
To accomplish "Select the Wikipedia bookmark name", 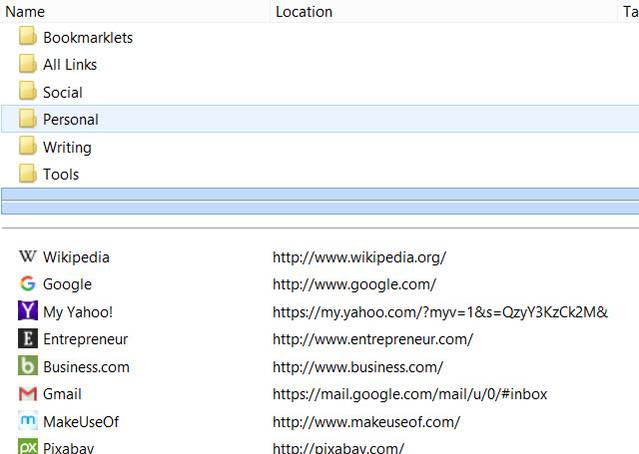I will coord(76,258).
